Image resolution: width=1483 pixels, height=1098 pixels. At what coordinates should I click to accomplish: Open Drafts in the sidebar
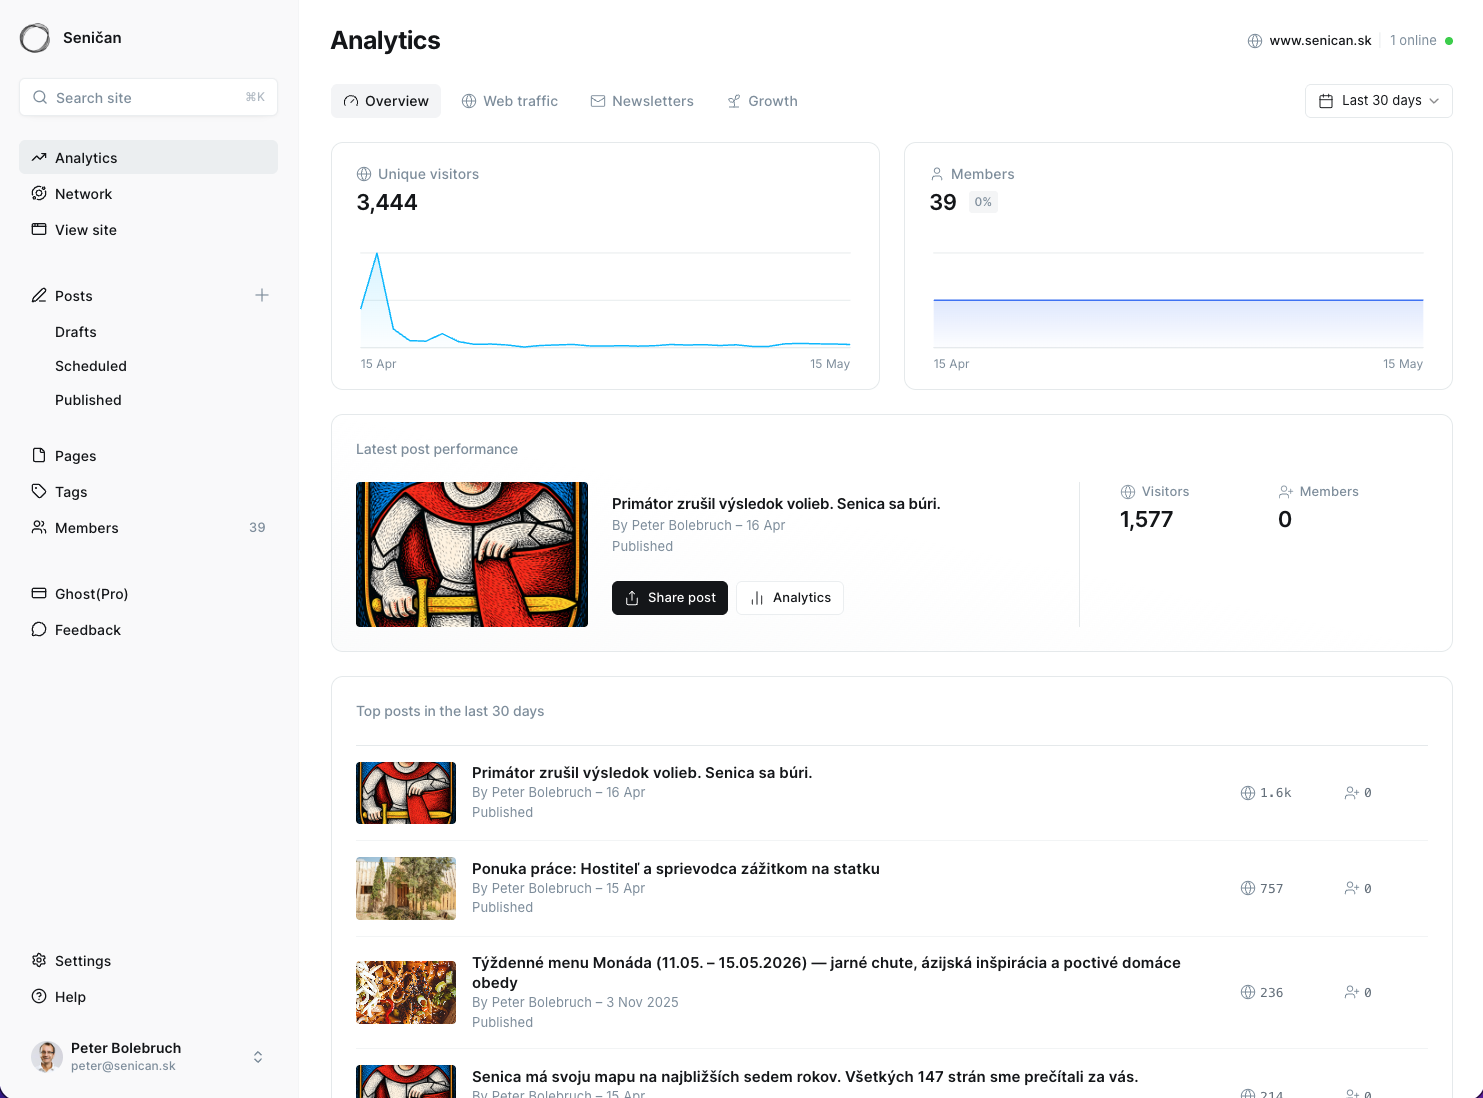point(76,332)
